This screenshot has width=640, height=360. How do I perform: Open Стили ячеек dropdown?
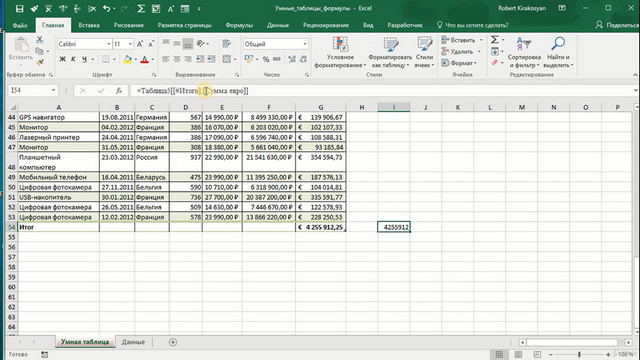pyautogui.click(x=424, y=52)
